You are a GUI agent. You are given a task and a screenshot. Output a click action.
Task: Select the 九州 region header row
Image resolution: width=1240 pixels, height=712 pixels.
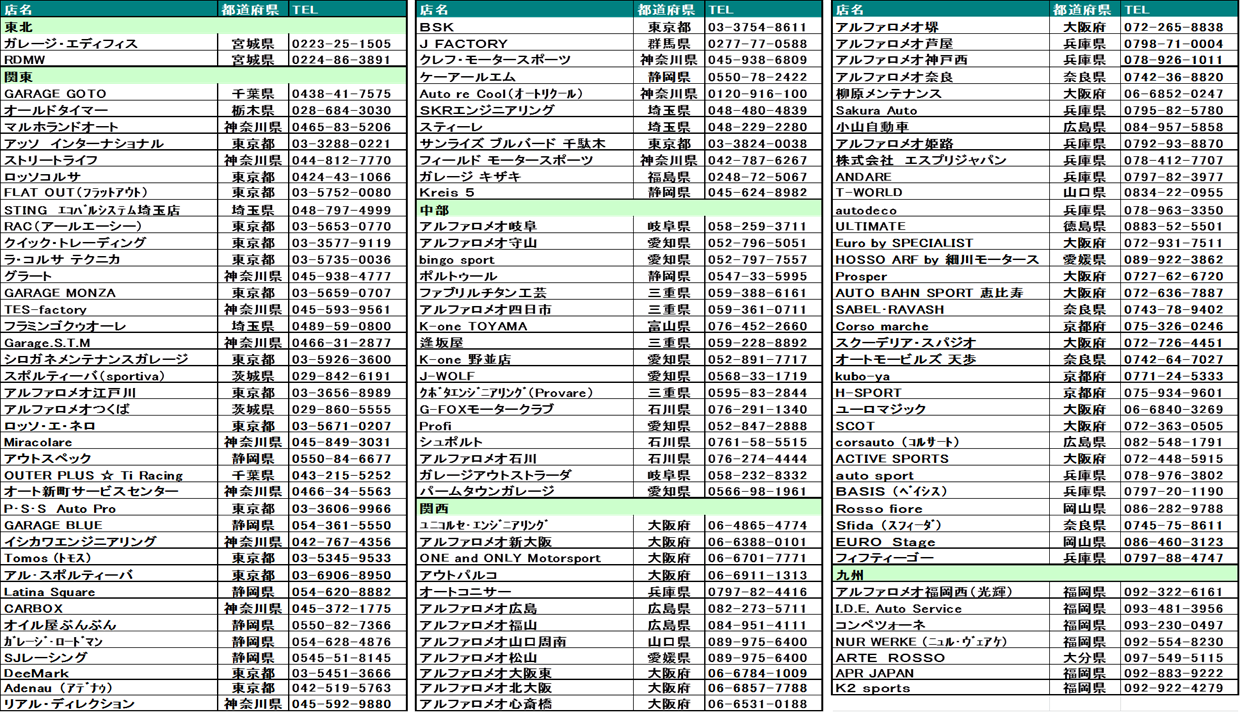(1035, 575)
